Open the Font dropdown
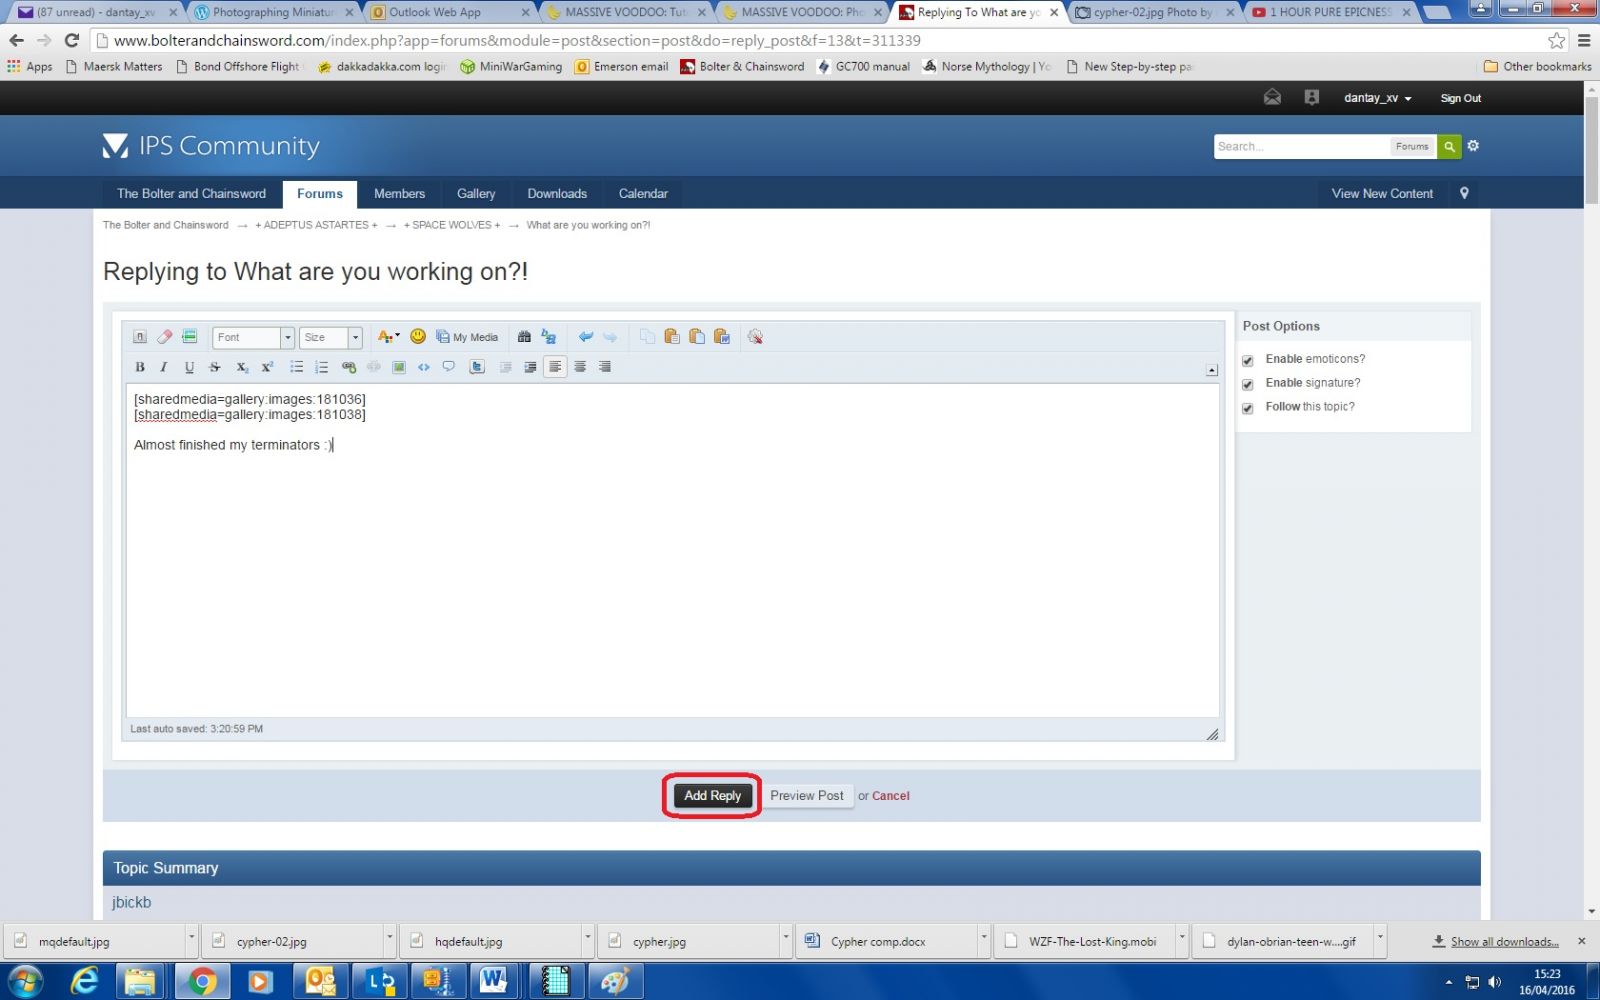The width and height of the screenshot is (1600, 1000). coord(253,338)
